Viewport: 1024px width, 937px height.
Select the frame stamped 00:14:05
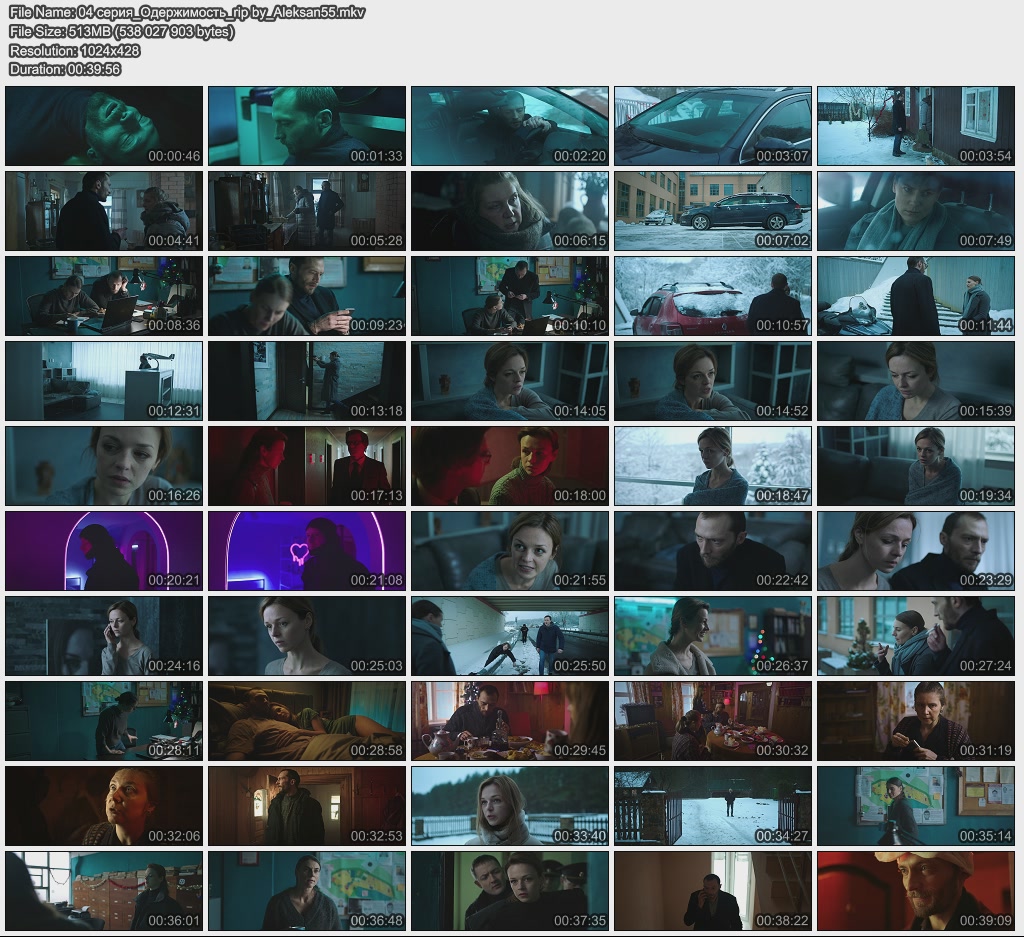coord(510,381)
